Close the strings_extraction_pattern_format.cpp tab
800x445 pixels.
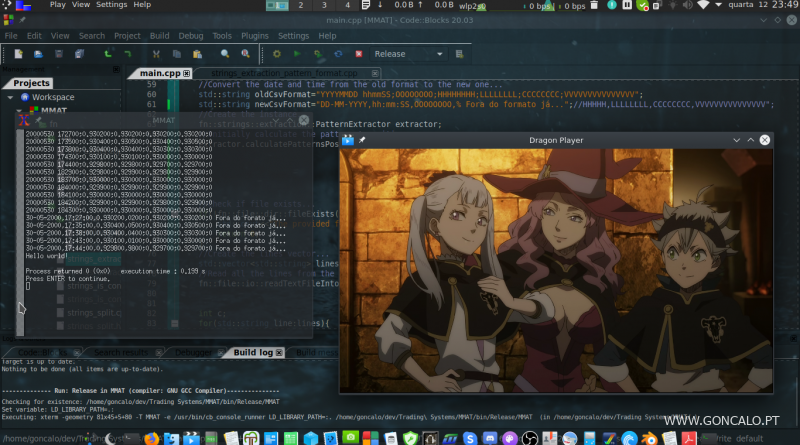(375, 73)
